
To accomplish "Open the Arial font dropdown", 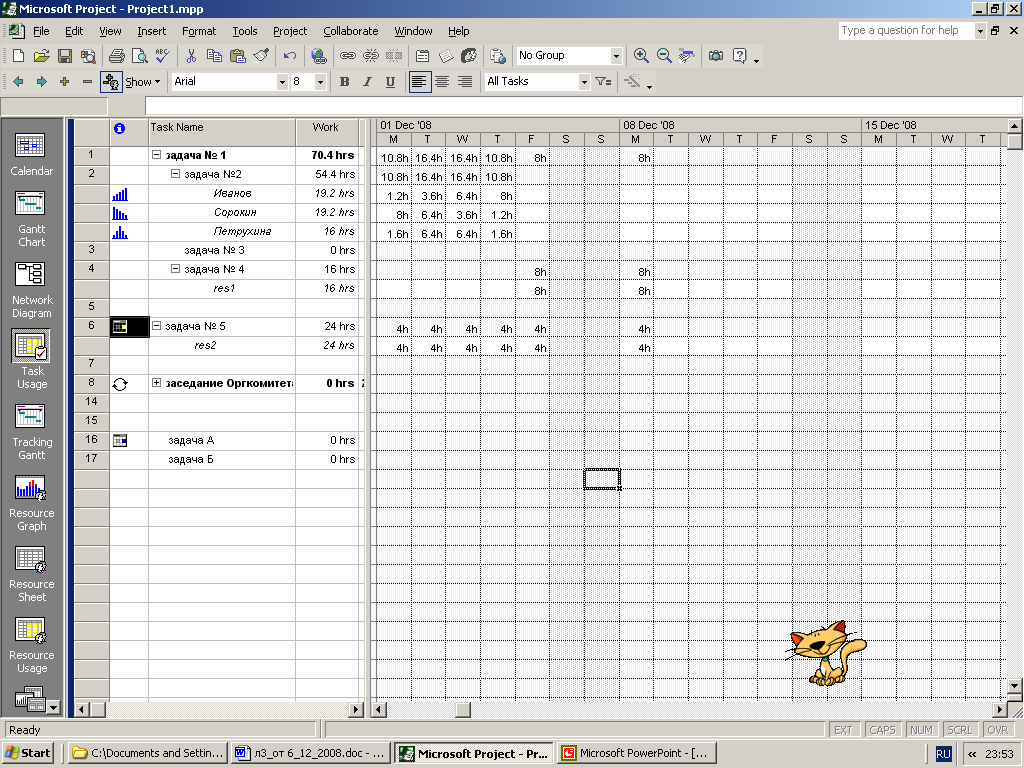I will click(282, 82).
